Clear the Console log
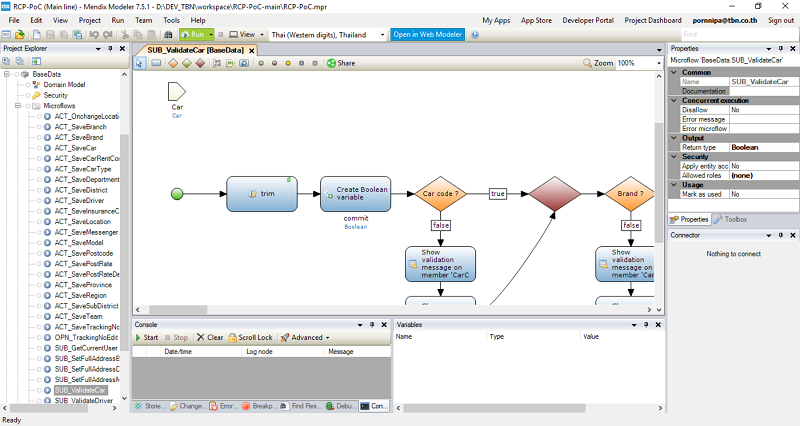Screen dimensions: 800x426 click(210, 338)
